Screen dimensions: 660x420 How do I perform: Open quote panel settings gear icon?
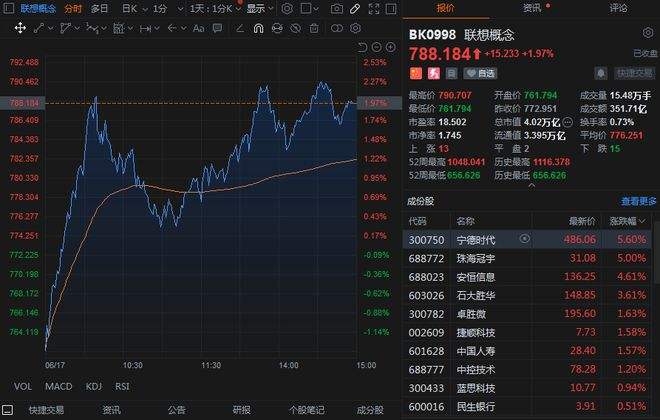click(648, 33)
